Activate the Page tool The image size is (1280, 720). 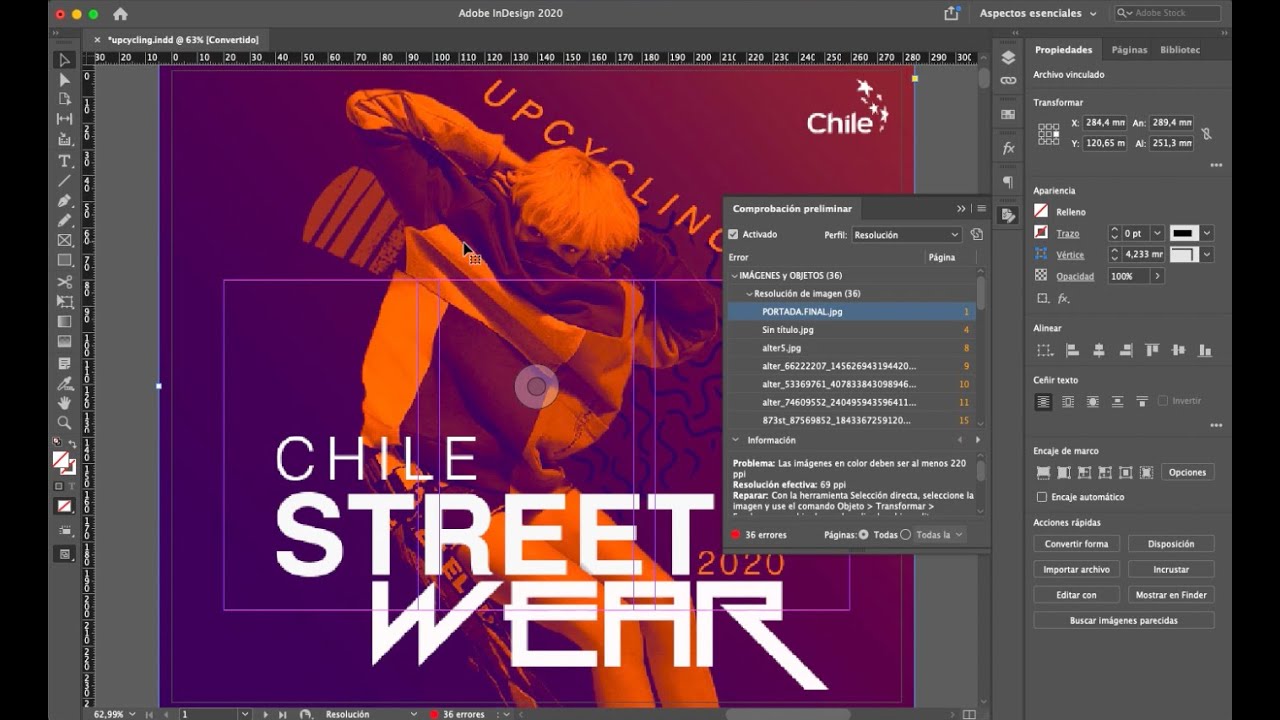click(65, 99)
